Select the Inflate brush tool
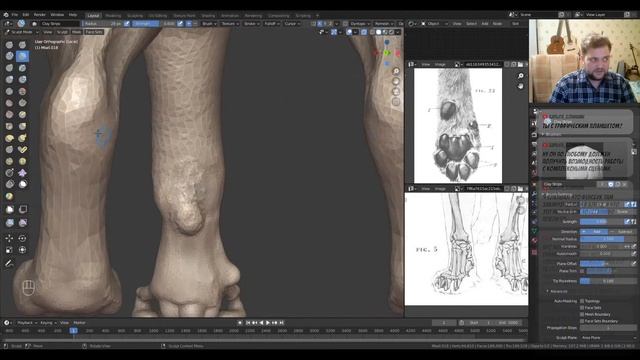Image resolution: width=640 pixels, height=360 pixels. click(9, 79)
